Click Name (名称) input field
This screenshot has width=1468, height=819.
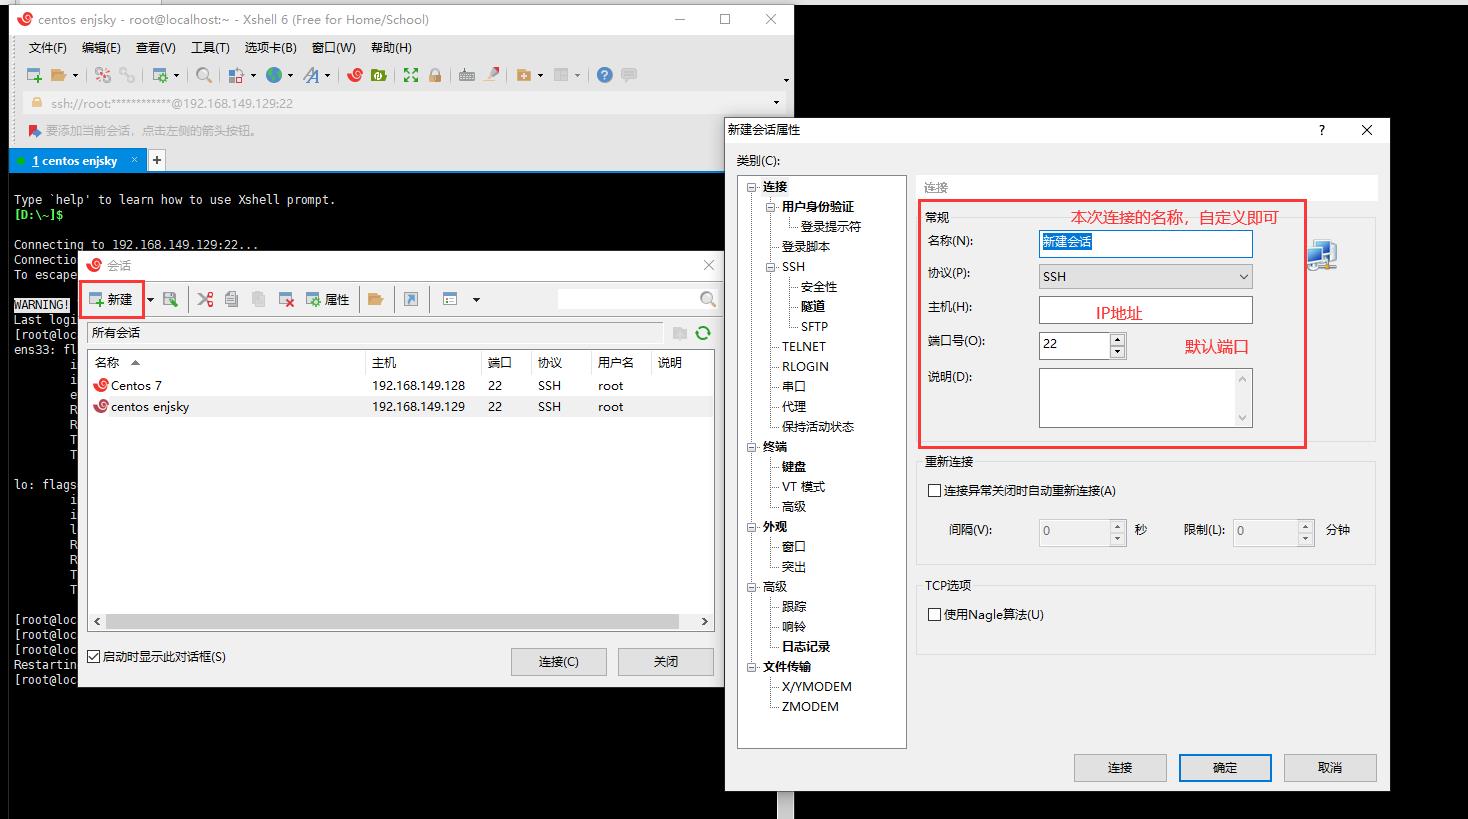tap(1146, 243)
